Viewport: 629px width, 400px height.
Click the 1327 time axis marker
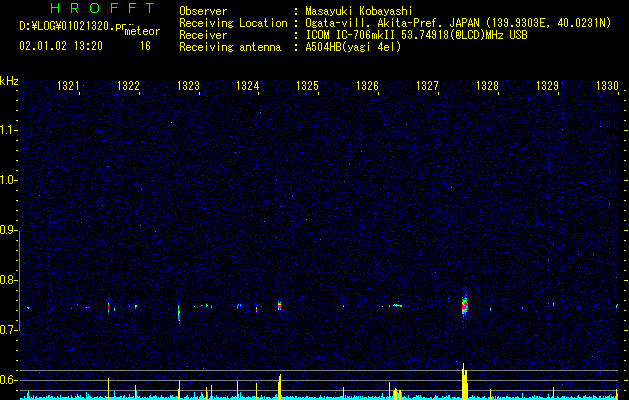coord(427,85)
